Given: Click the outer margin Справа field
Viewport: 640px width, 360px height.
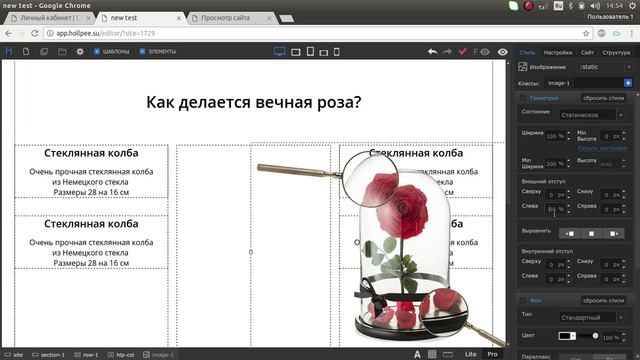Looking at the screenshot, I should [x=610, y=209].
